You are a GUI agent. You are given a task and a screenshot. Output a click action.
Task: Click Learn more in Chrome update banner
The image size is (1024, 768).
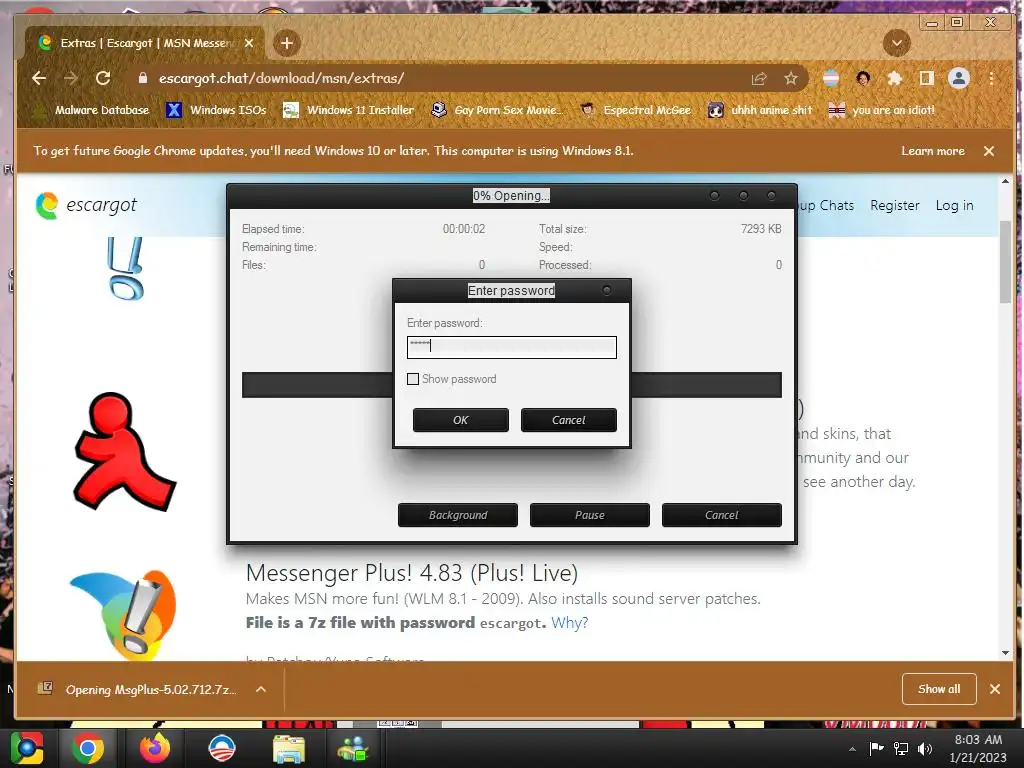click(x=933, y=151)
